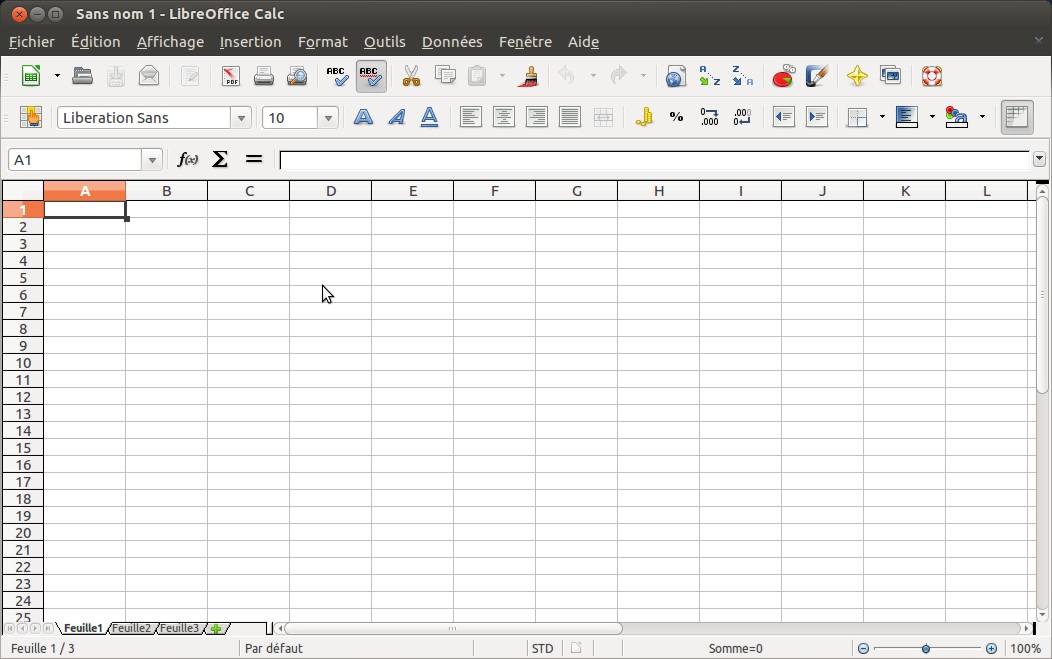
Task: Click the Function equals button
Action: coord(254,159)
